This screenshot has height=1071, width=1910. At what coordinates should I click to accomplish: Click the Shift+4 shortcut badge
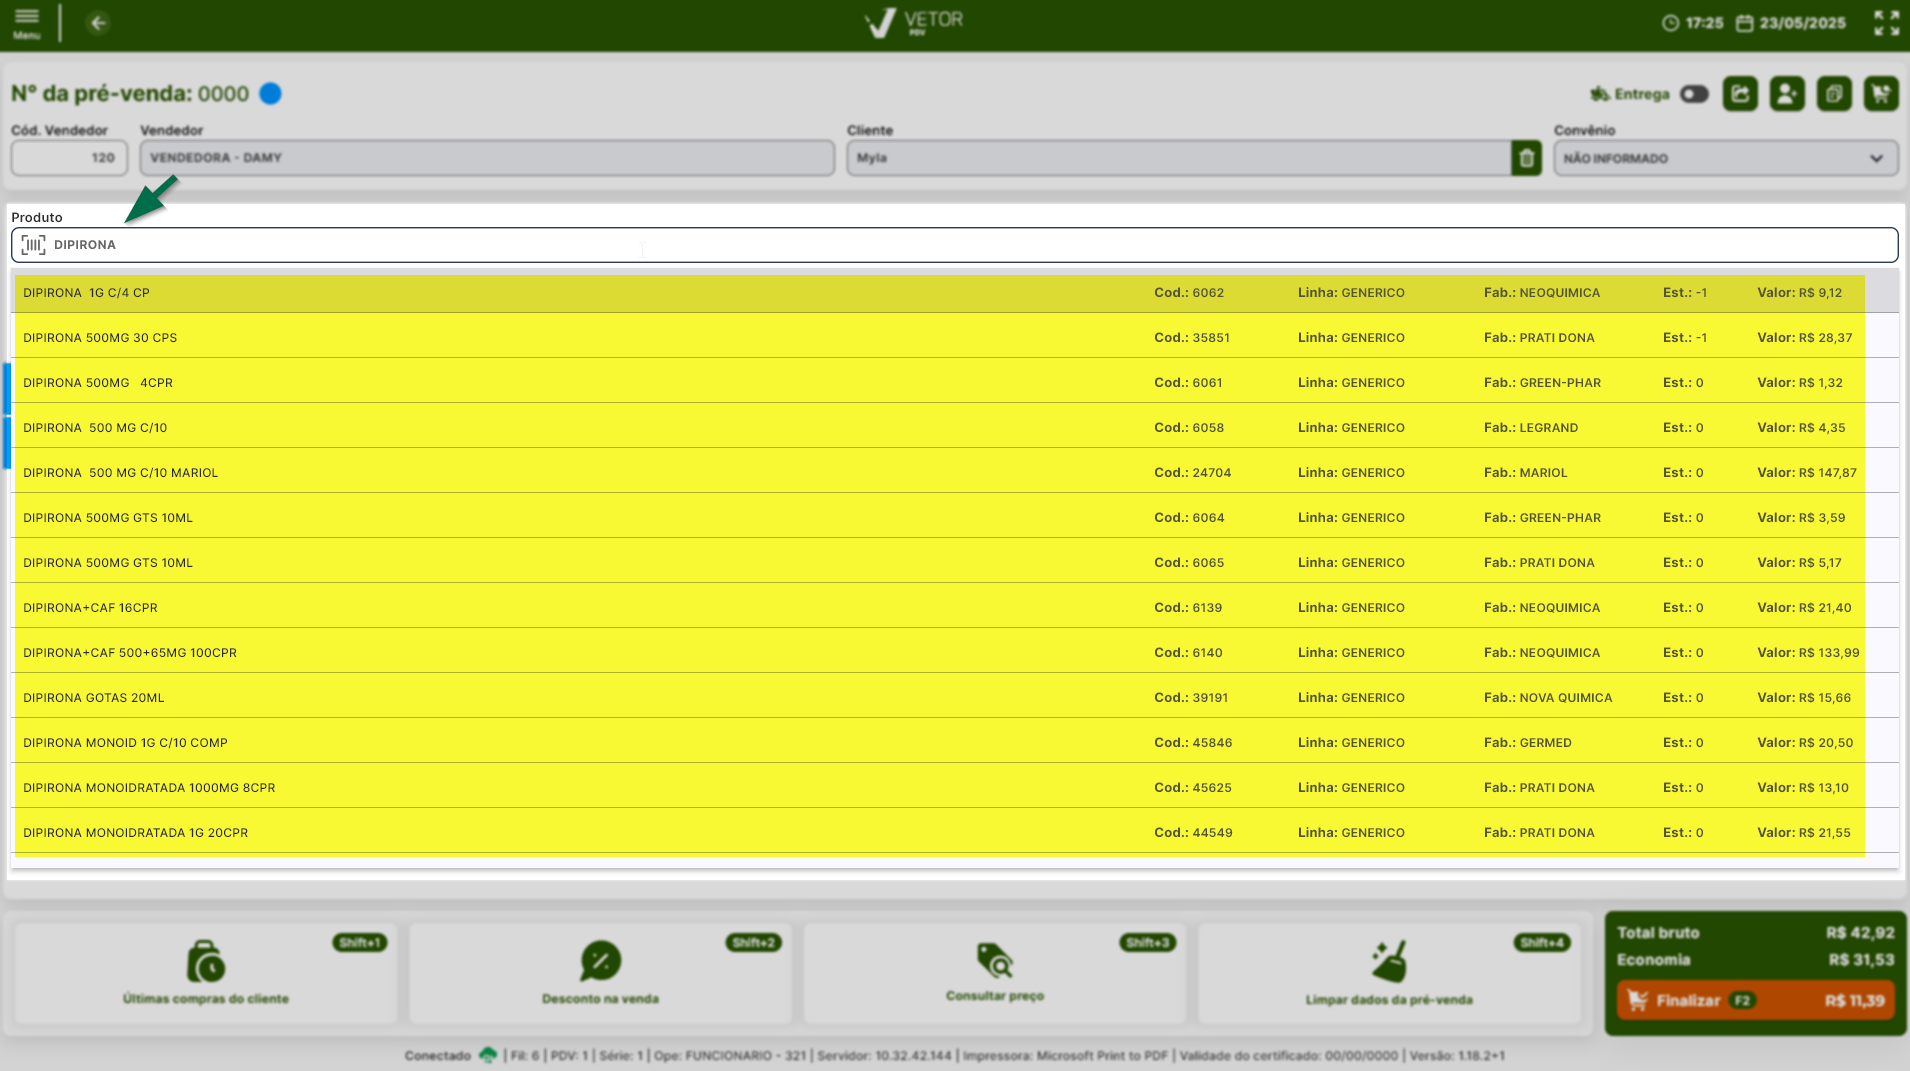pos(1542,943)
